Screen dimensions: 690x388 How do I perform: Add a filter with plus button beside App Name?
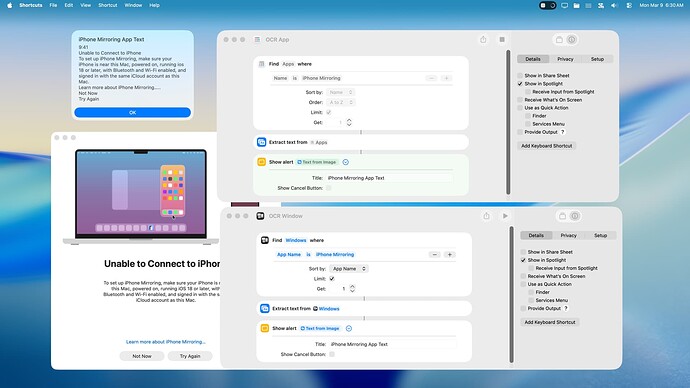449,255
